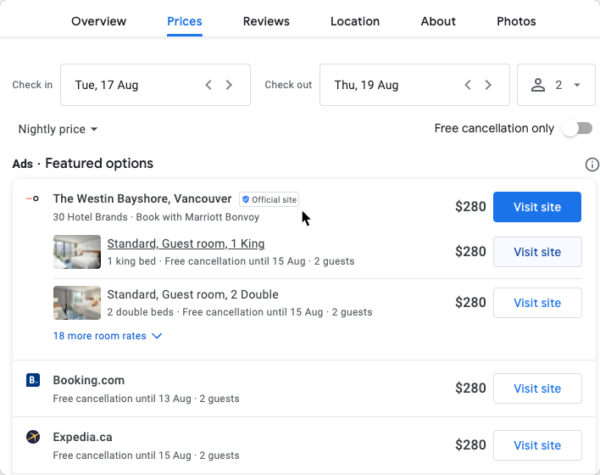Go to previous check-in date
The width and height of the screenshot is (600, 475).
pyautogui.click(x=209, y=85)
